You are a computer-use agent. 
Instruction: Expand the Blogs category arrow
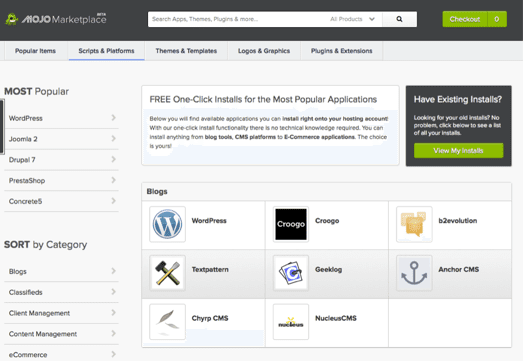(113, 271)
